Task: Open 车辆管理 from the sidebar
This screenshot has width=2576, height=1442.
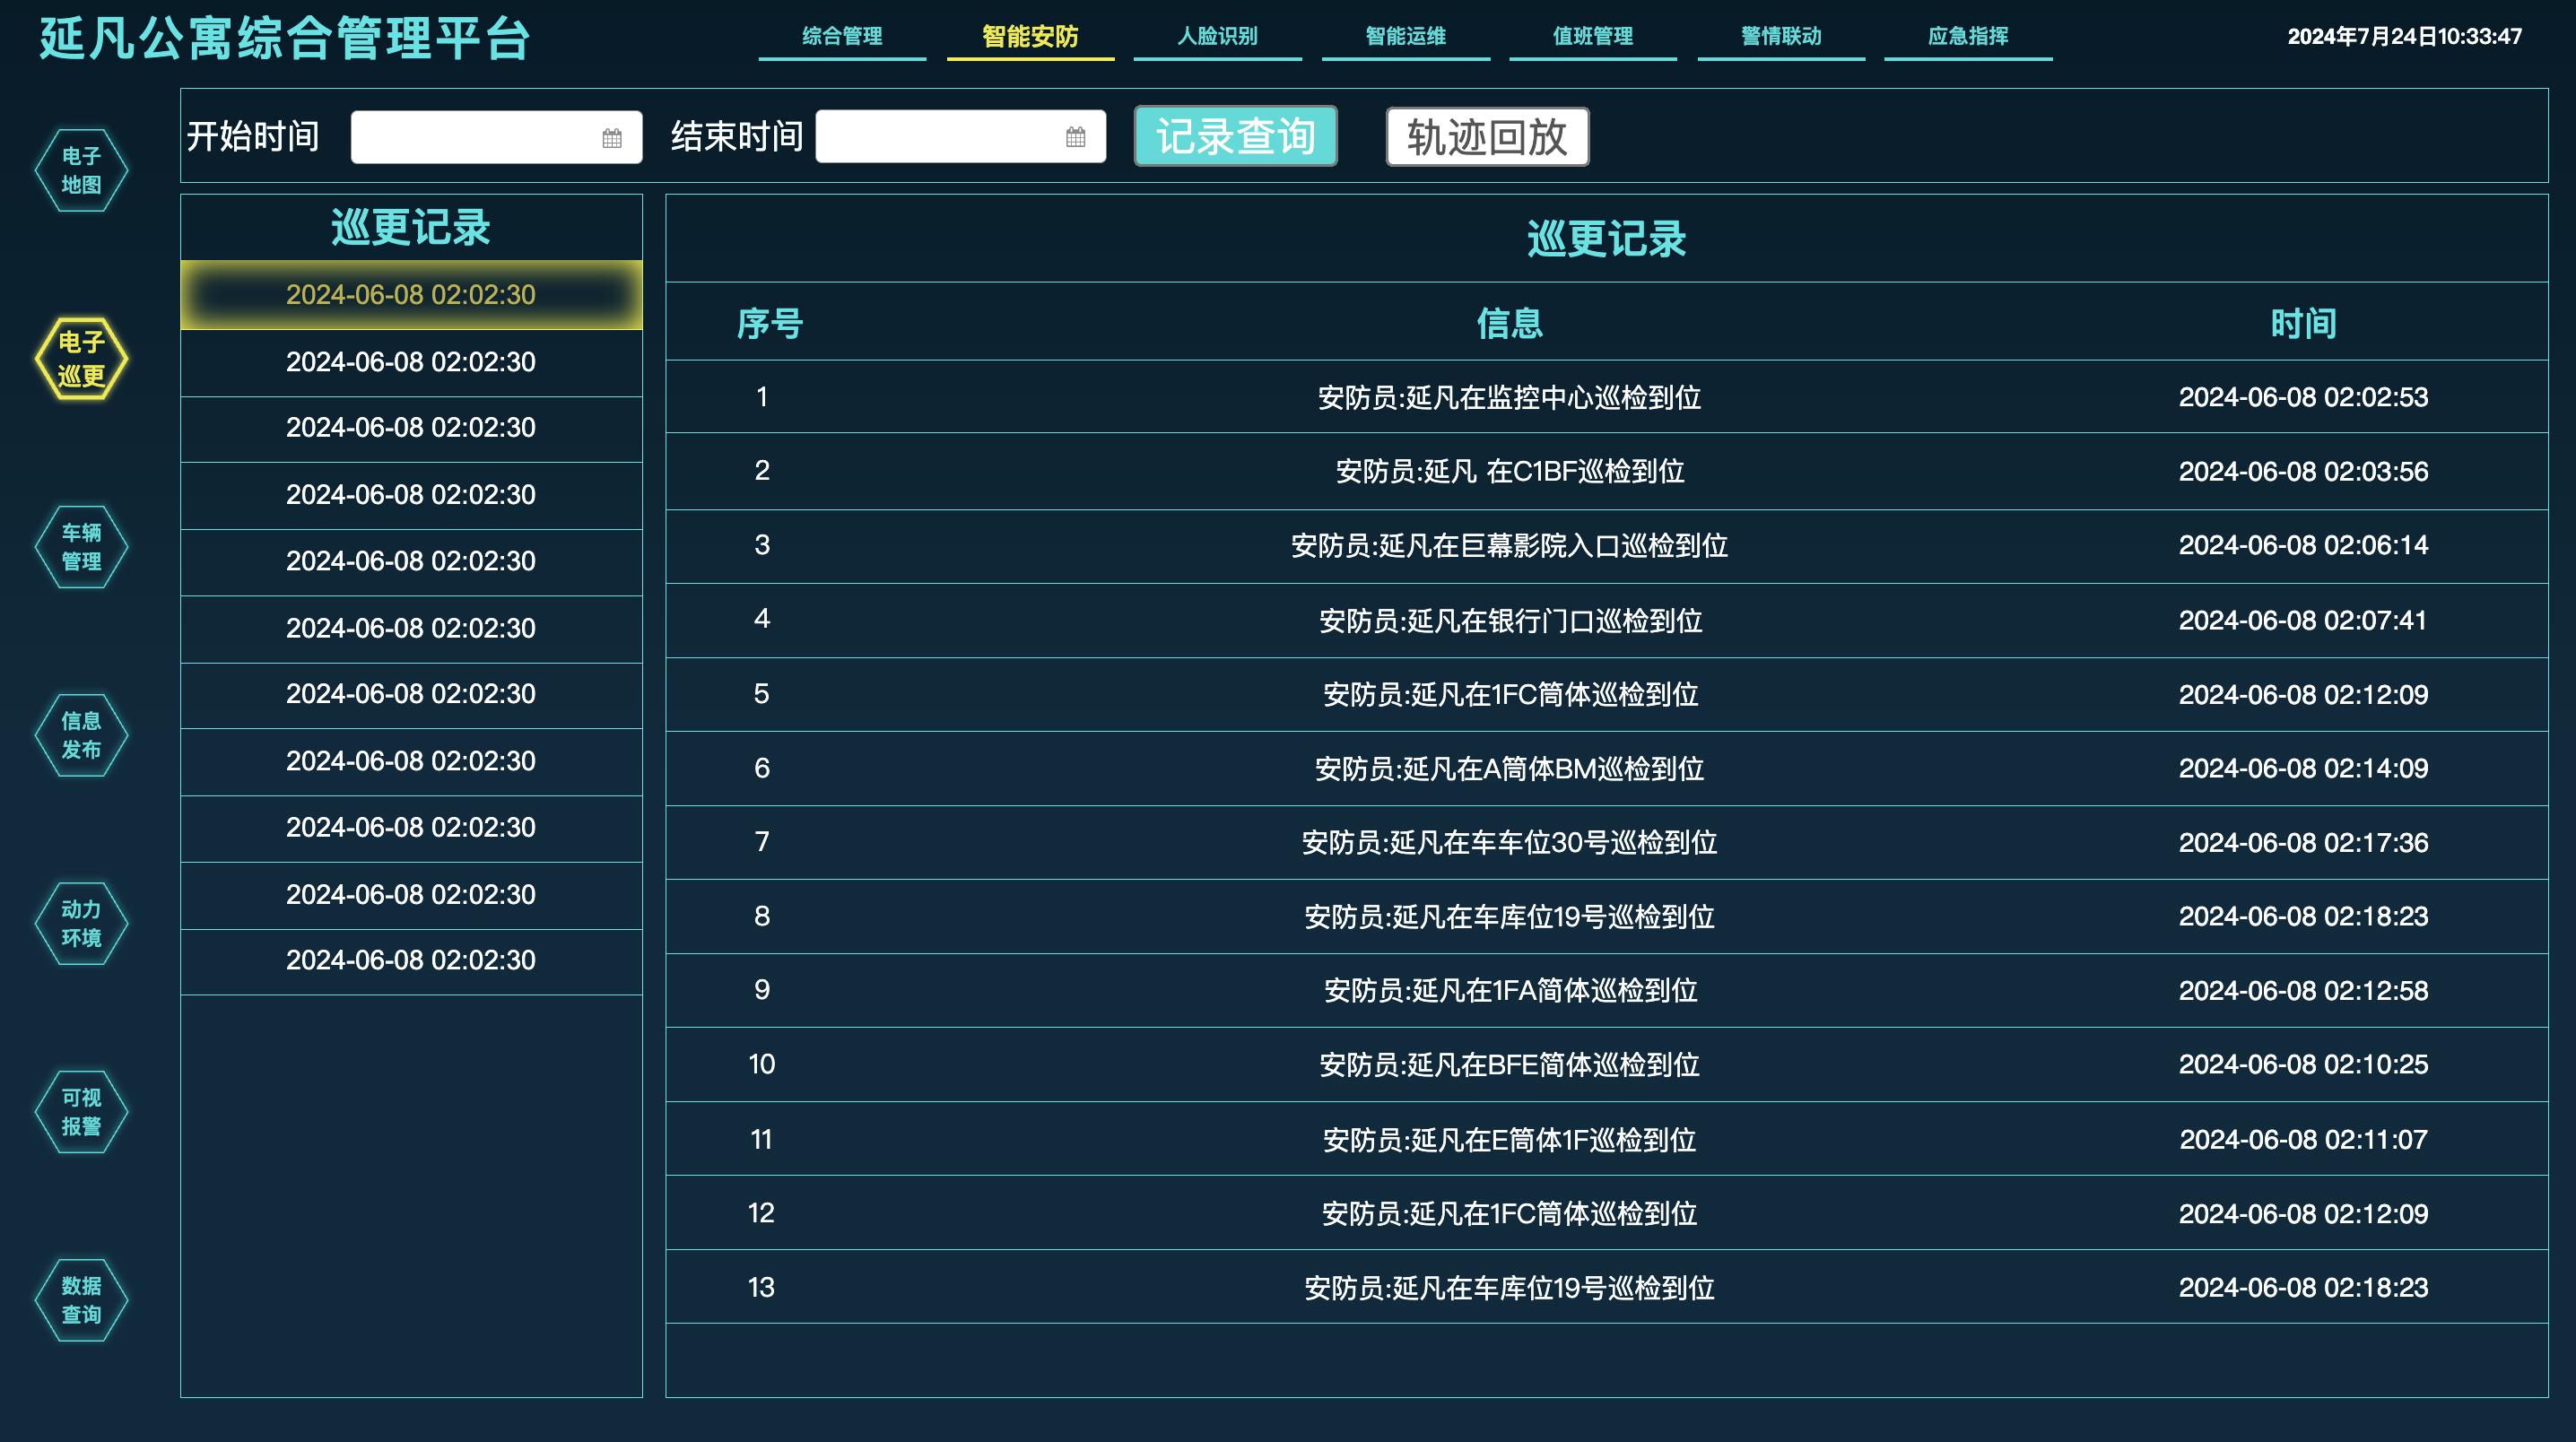Action: [x=82, y=546]
